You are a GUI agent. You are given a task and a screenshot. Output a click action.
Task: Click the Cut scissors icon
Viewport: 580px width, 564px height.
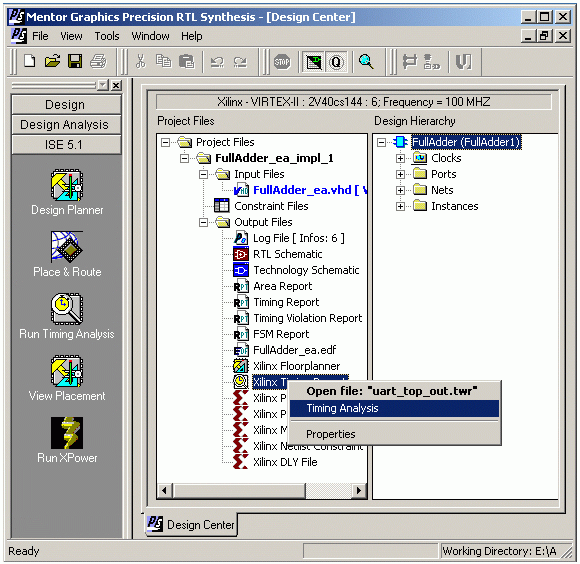click(141, 61)
